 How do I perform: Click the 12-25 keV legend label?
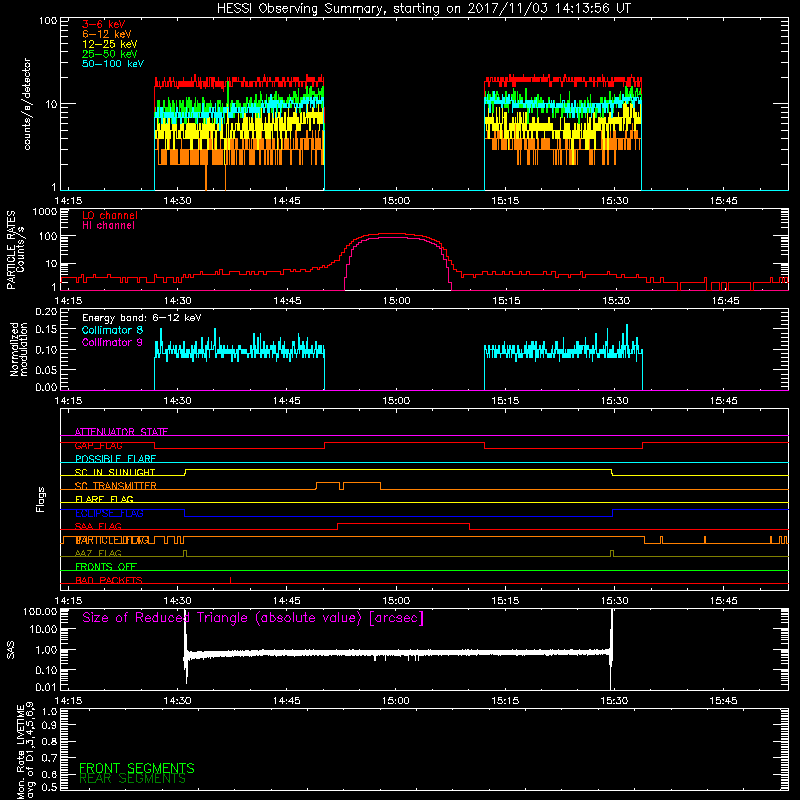(110, 44)
